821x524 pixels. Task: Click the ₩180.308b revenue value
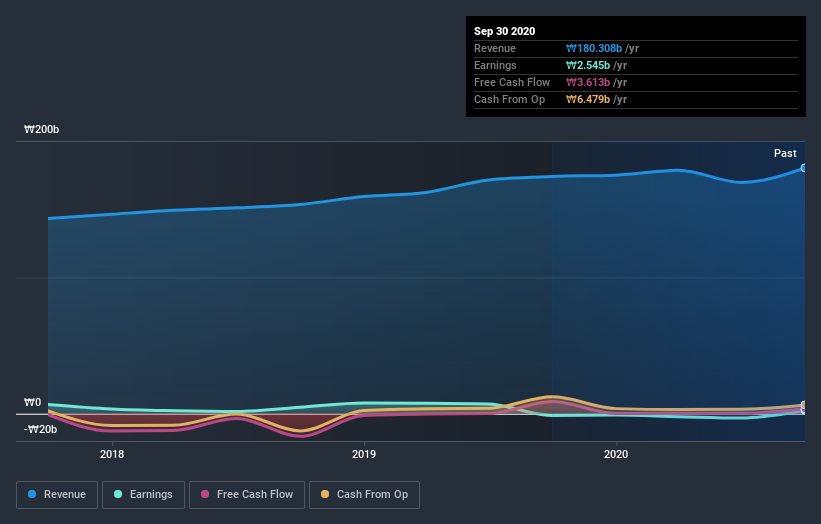coord(594,49)
